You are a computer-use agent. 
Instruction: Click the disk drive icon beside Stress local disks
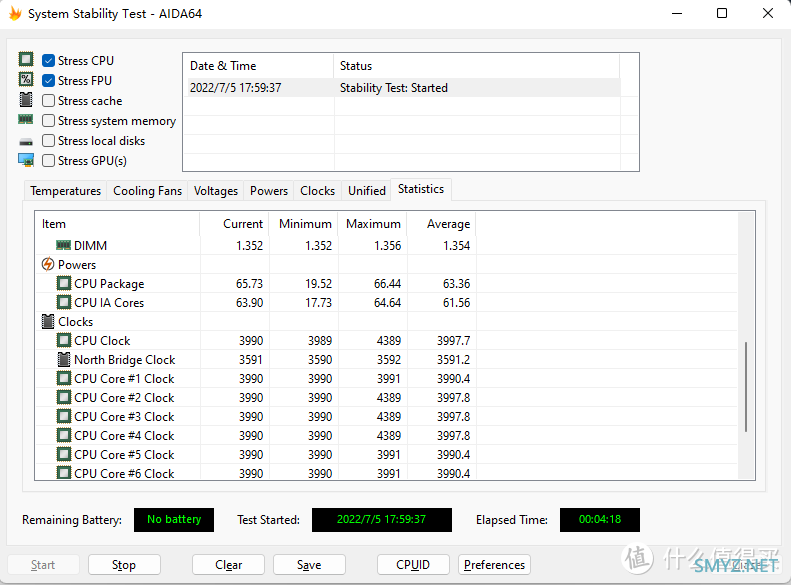click(x=26, y=142)
